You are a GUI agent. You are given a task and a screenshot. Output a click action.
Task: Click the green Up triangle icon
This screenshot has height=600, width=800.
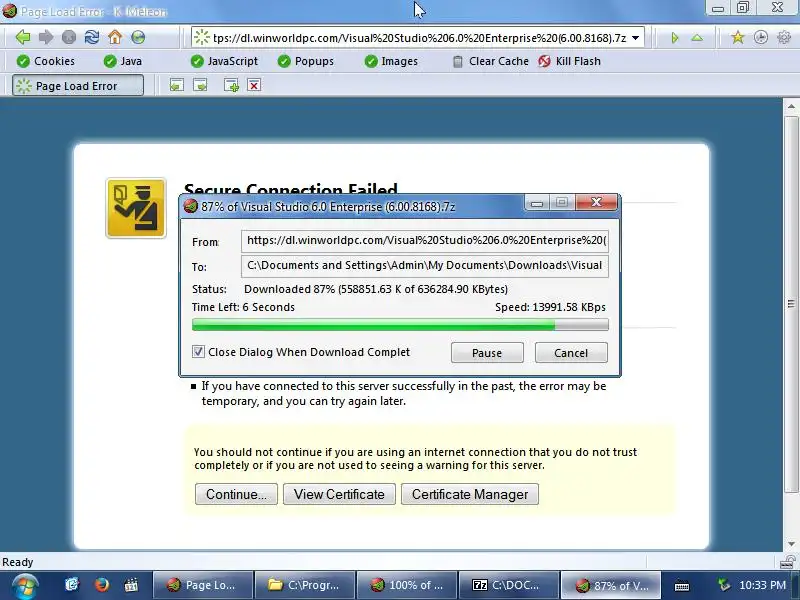click(697, 38)
